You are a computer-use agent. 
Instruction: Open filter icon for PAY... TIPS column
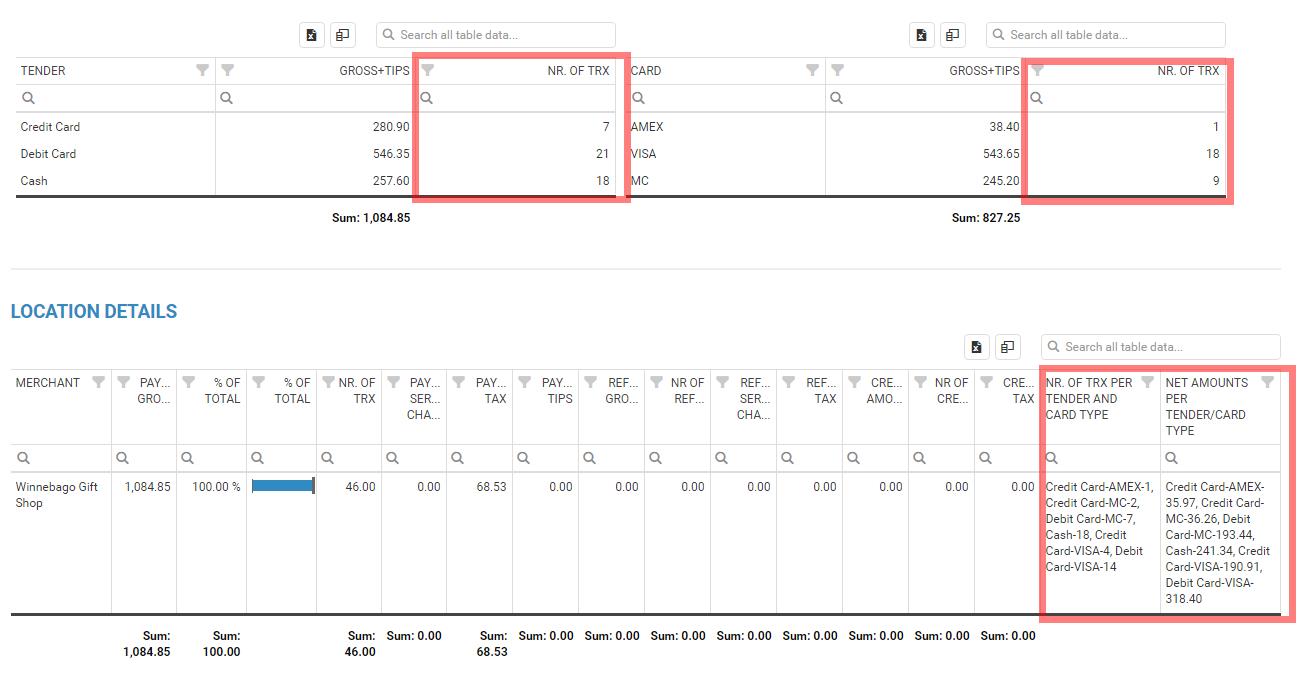[x=526, y=382]
